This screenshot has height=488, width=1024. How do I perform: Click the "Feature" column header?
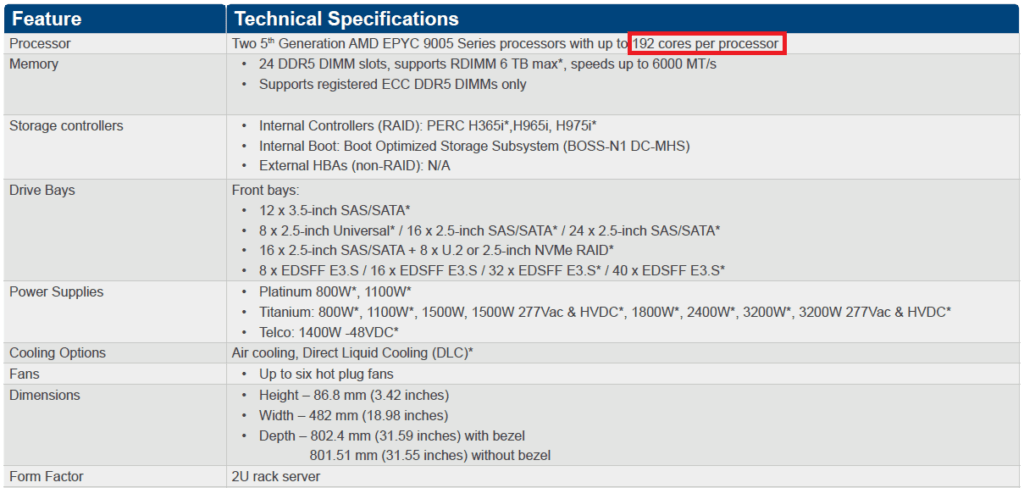coord(115,18)
